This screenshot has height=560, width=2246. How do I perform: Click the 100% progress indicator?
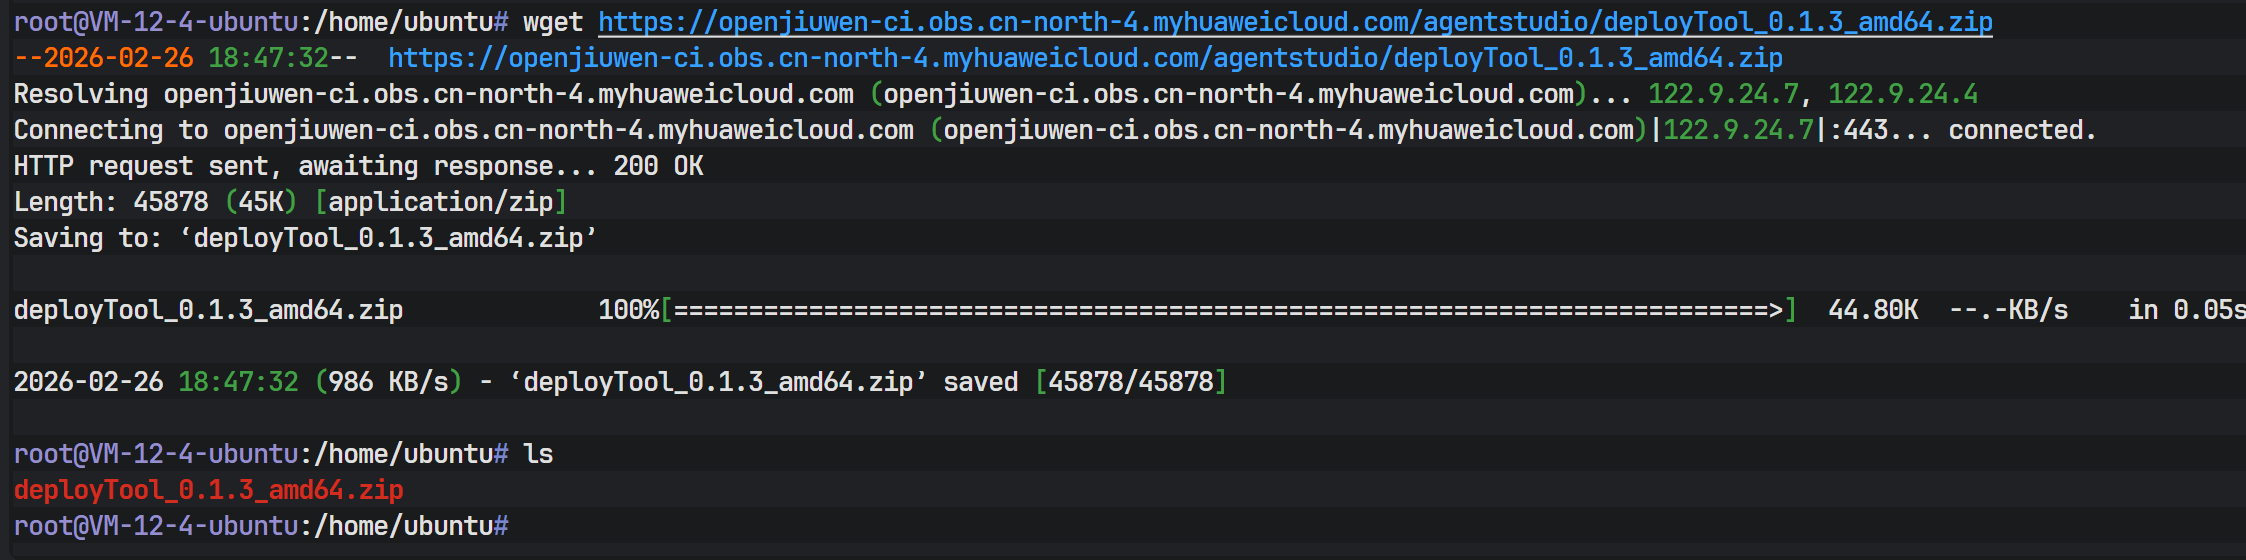(x=628, y=310)
